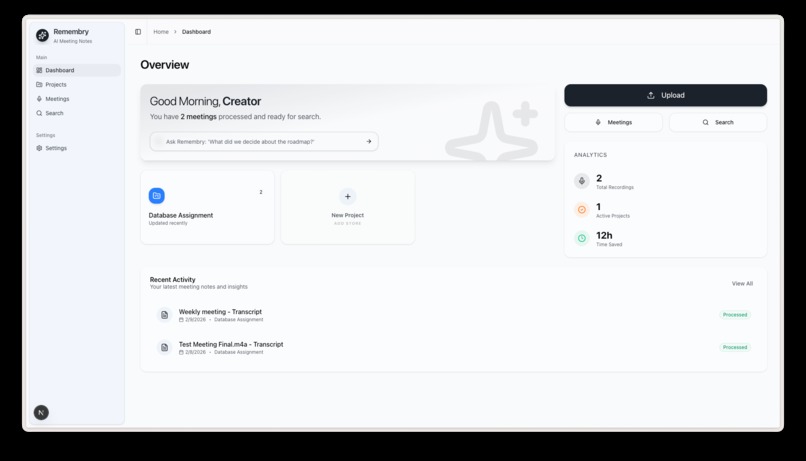
Task: Click the blue folder icon on Database Assignment
Action: 157,196
